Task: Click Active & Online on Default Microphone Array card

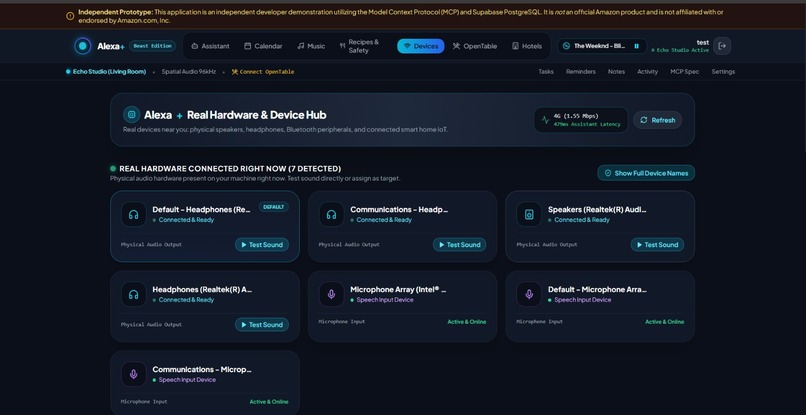Action: [x=664, y=322]
